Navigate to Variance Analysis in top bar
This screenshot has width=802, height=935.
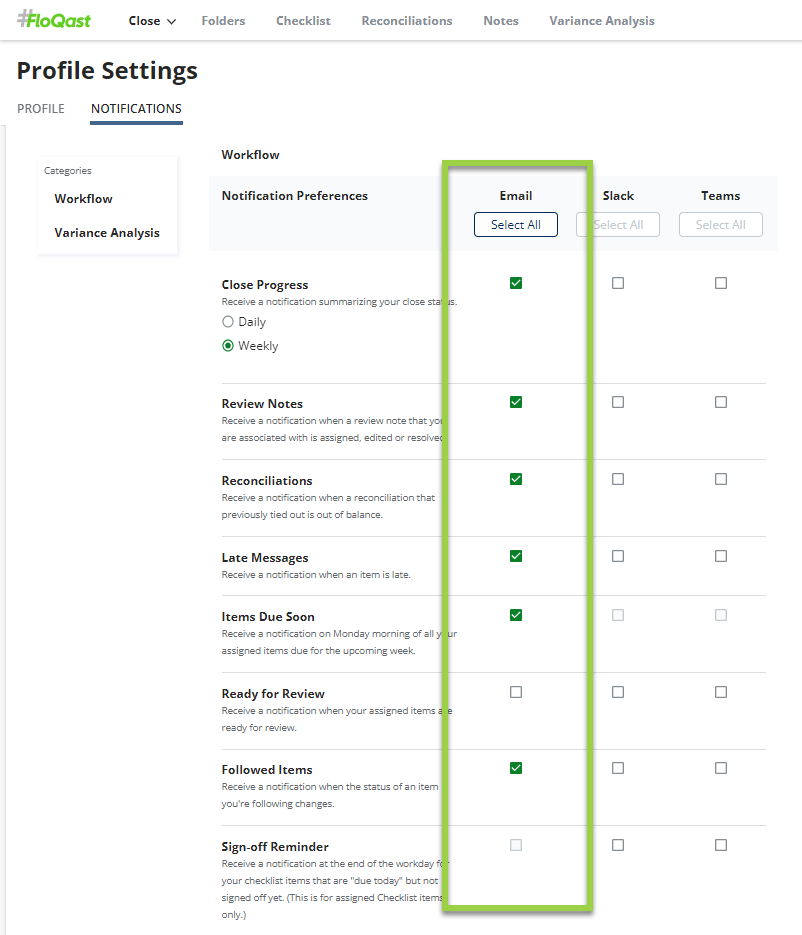(601, 21)
